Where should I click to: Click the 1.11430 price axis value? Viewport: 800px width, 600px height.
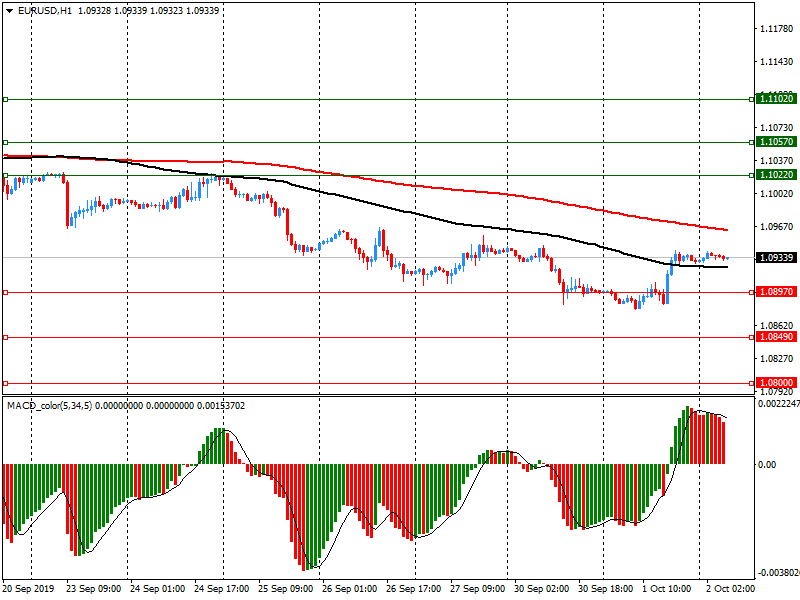pyautogui.click(x=777, y=62)
